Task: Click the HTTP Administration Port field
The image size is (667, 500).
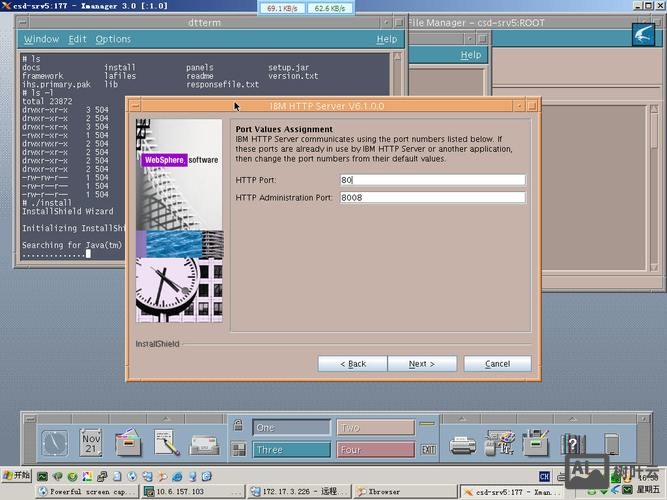Action: pyautogui.click(x=431, y=198)
